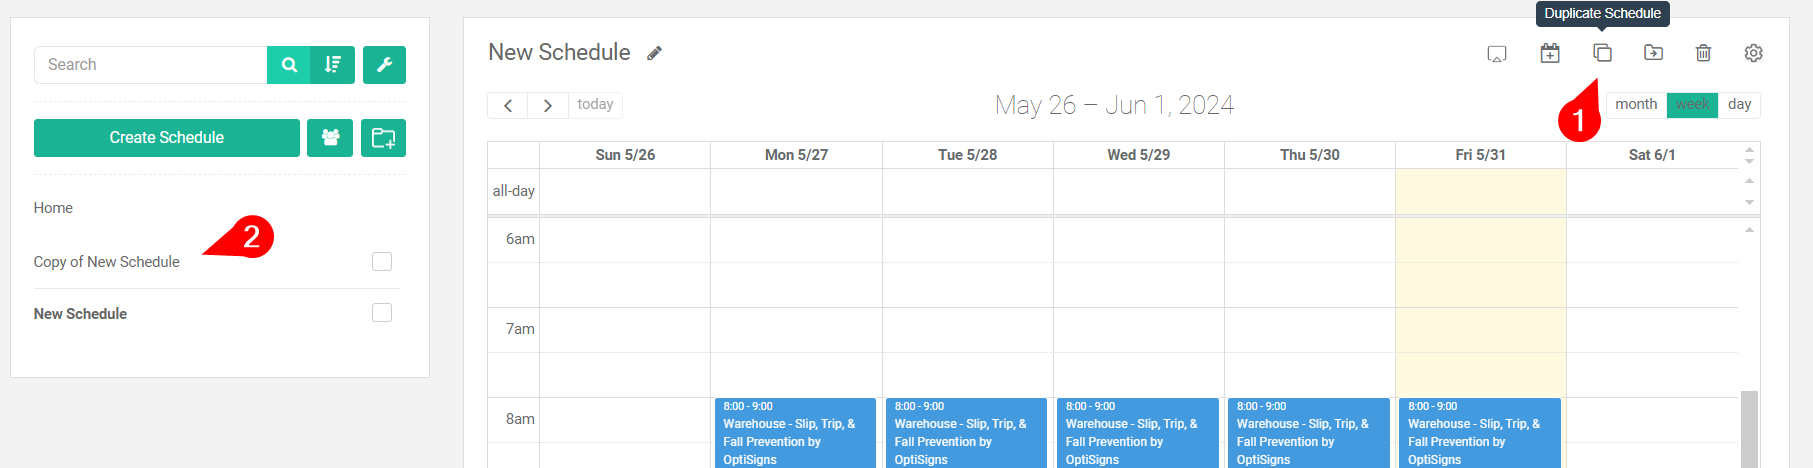Focus the Search input field
The height and width of the screenshot is (468, 1813).
(x=151, y=65)
